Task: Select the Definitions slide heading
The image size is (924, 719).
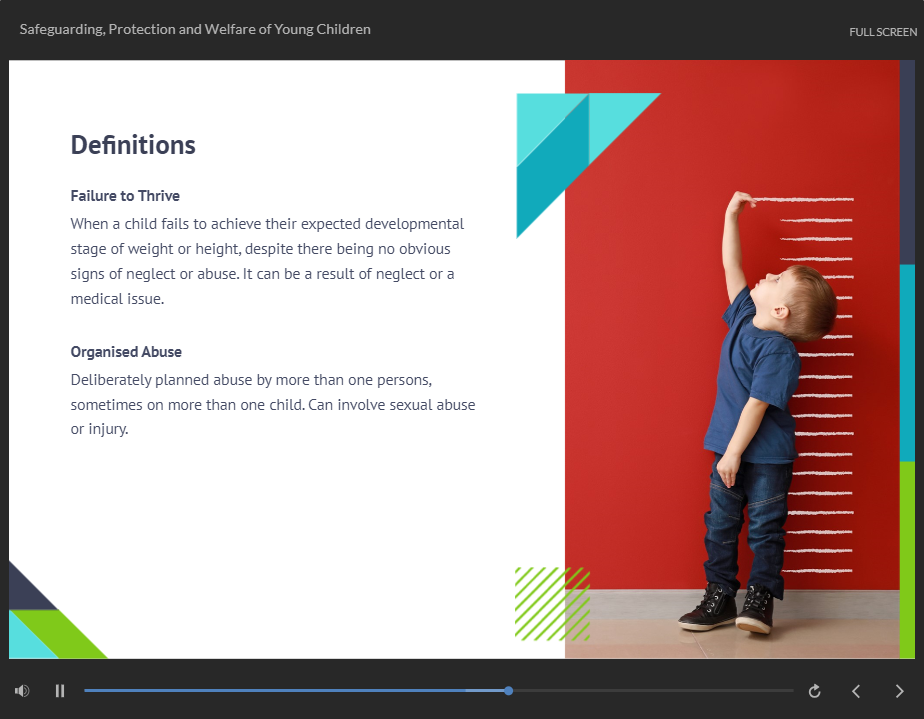Action: click(133, 145)
